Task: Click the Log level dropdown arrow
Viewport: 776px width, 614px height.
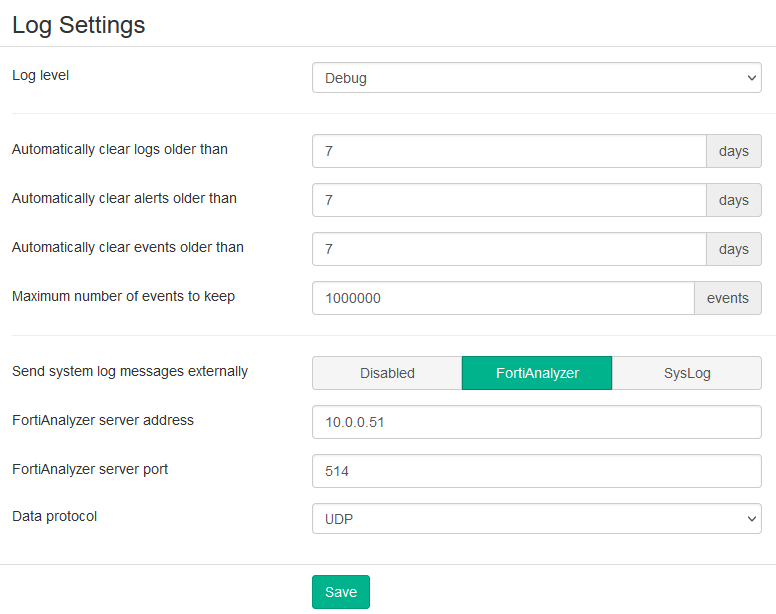Action: click(751, 78)
